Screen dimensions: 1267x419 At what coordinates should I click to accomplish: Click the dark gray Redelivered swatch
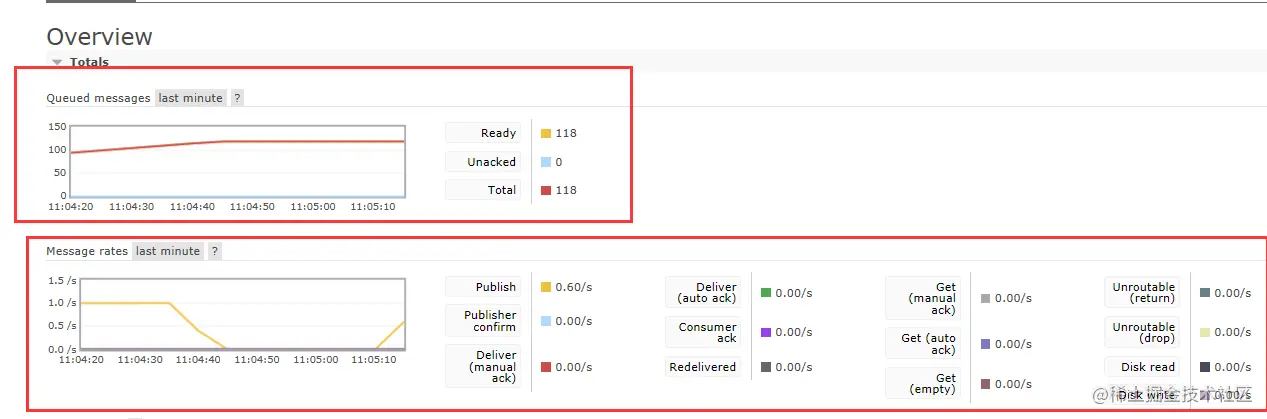pyautogui.click(x=766, y=367)
